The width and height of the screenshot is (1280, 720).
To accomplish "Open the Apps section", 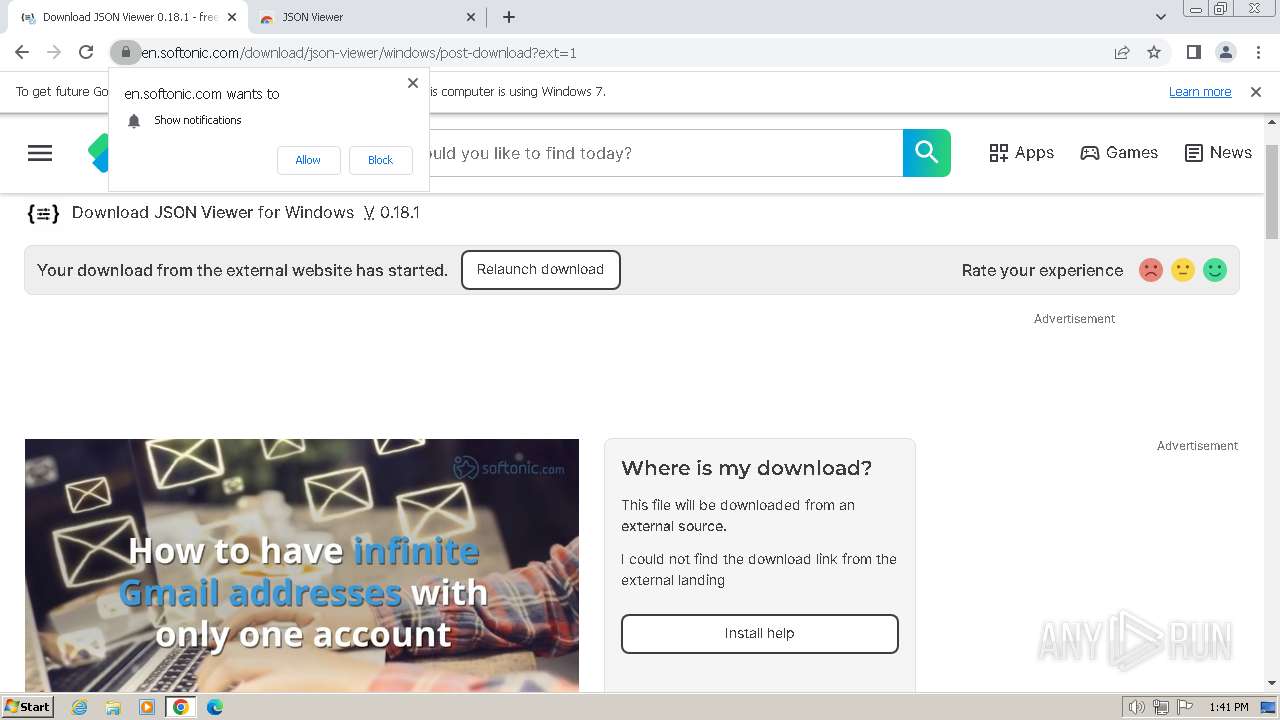I will [x=1021, y=153].
